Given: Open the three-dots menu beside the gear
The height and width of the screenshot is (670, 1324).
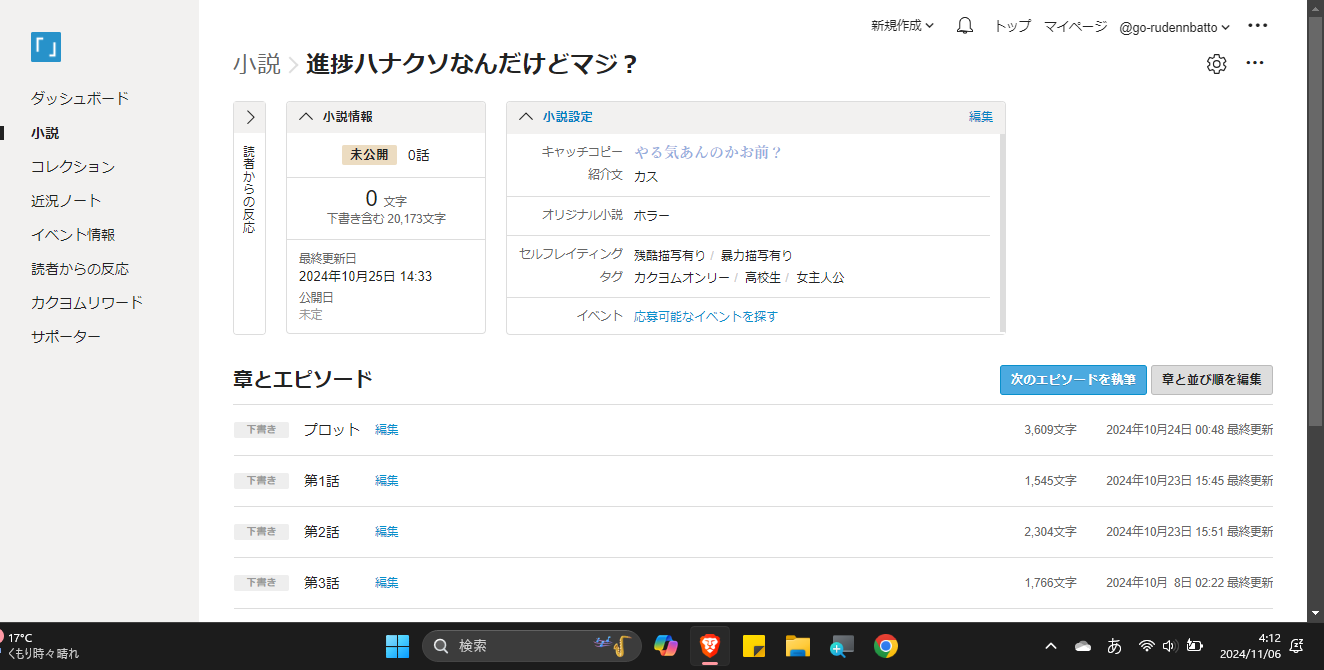Looking at the screenshot, I should pos(1255,64).
